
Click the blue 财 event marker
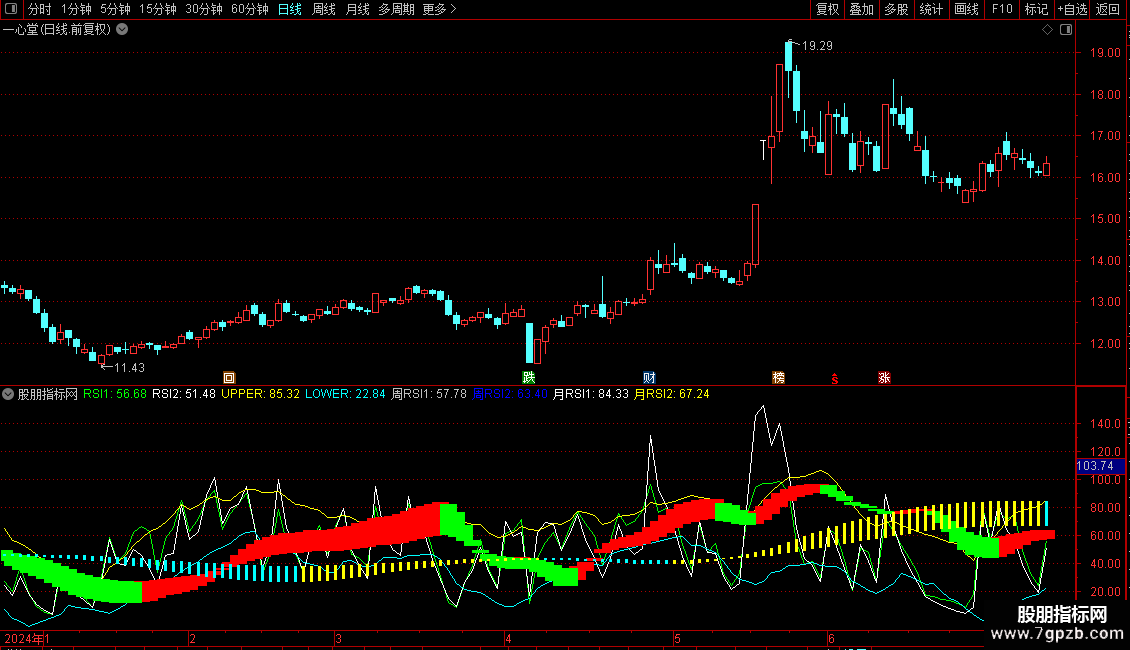[x=649, y=378]
